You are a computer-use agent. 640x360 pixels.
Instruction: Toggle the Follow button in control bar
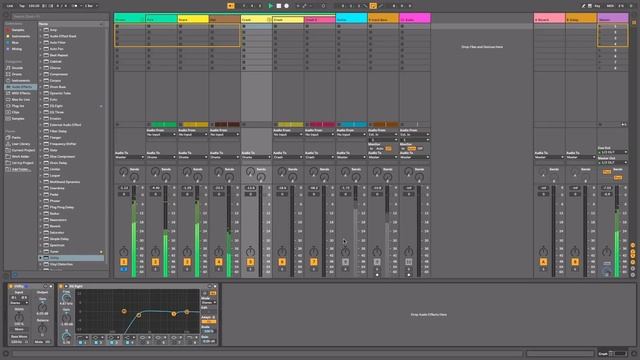231,6
